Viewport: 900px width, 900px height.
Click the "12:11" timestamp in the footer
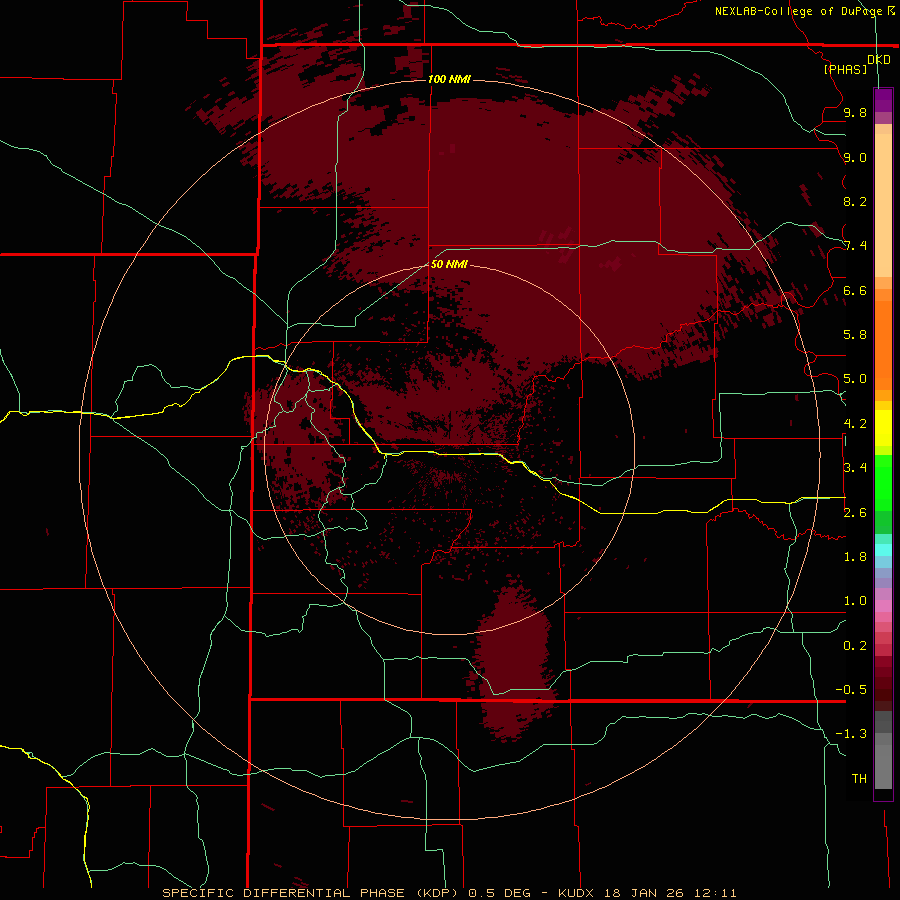(x=715, y=893)
